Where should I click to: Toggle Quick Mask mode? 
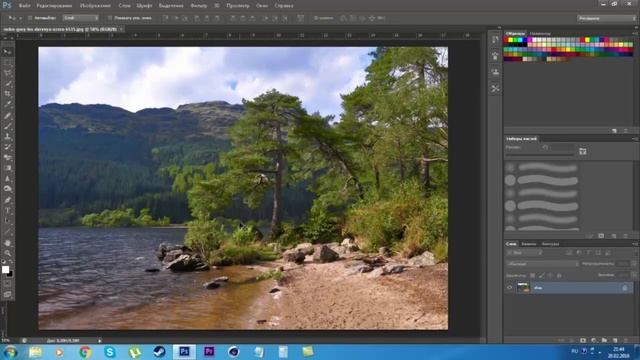(7, 284)
